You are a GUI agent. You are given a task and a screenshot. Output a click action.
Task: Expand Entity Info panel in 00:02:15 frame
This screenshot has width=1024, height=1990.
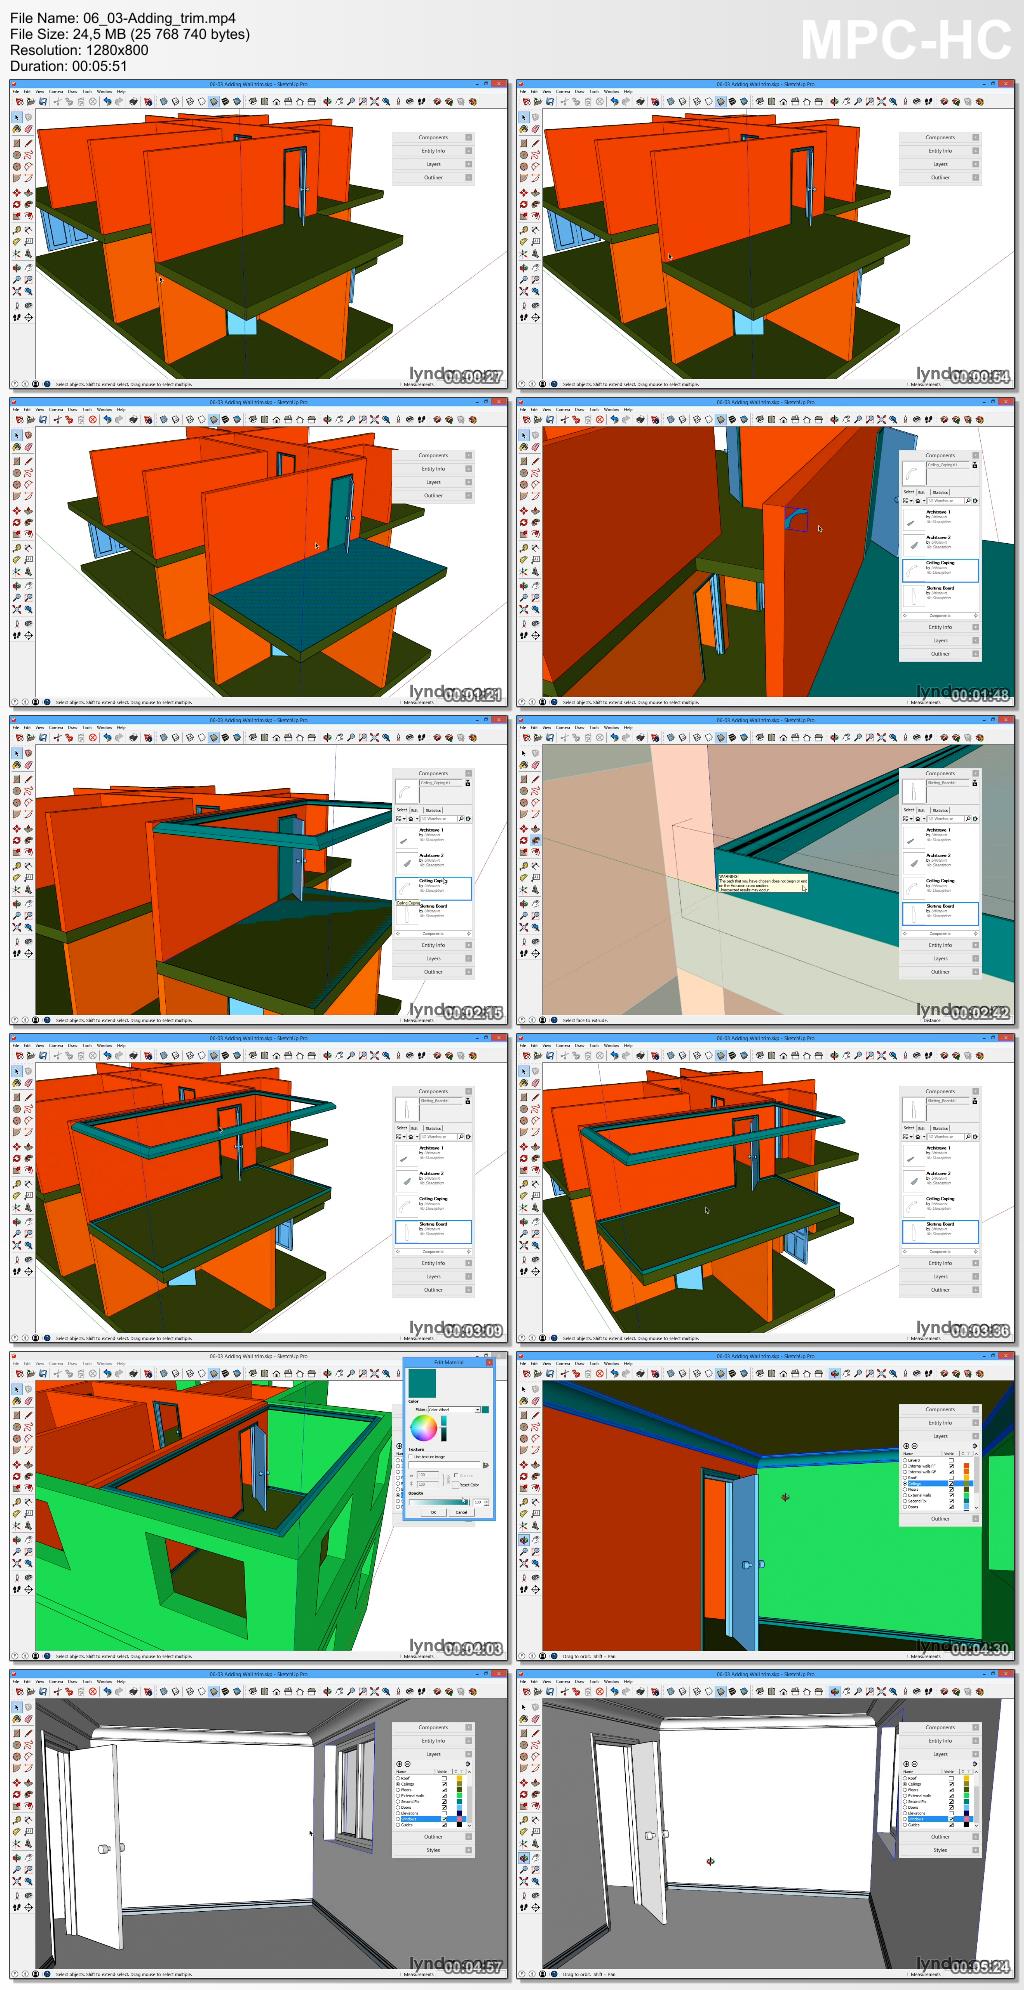pos(469,945)
